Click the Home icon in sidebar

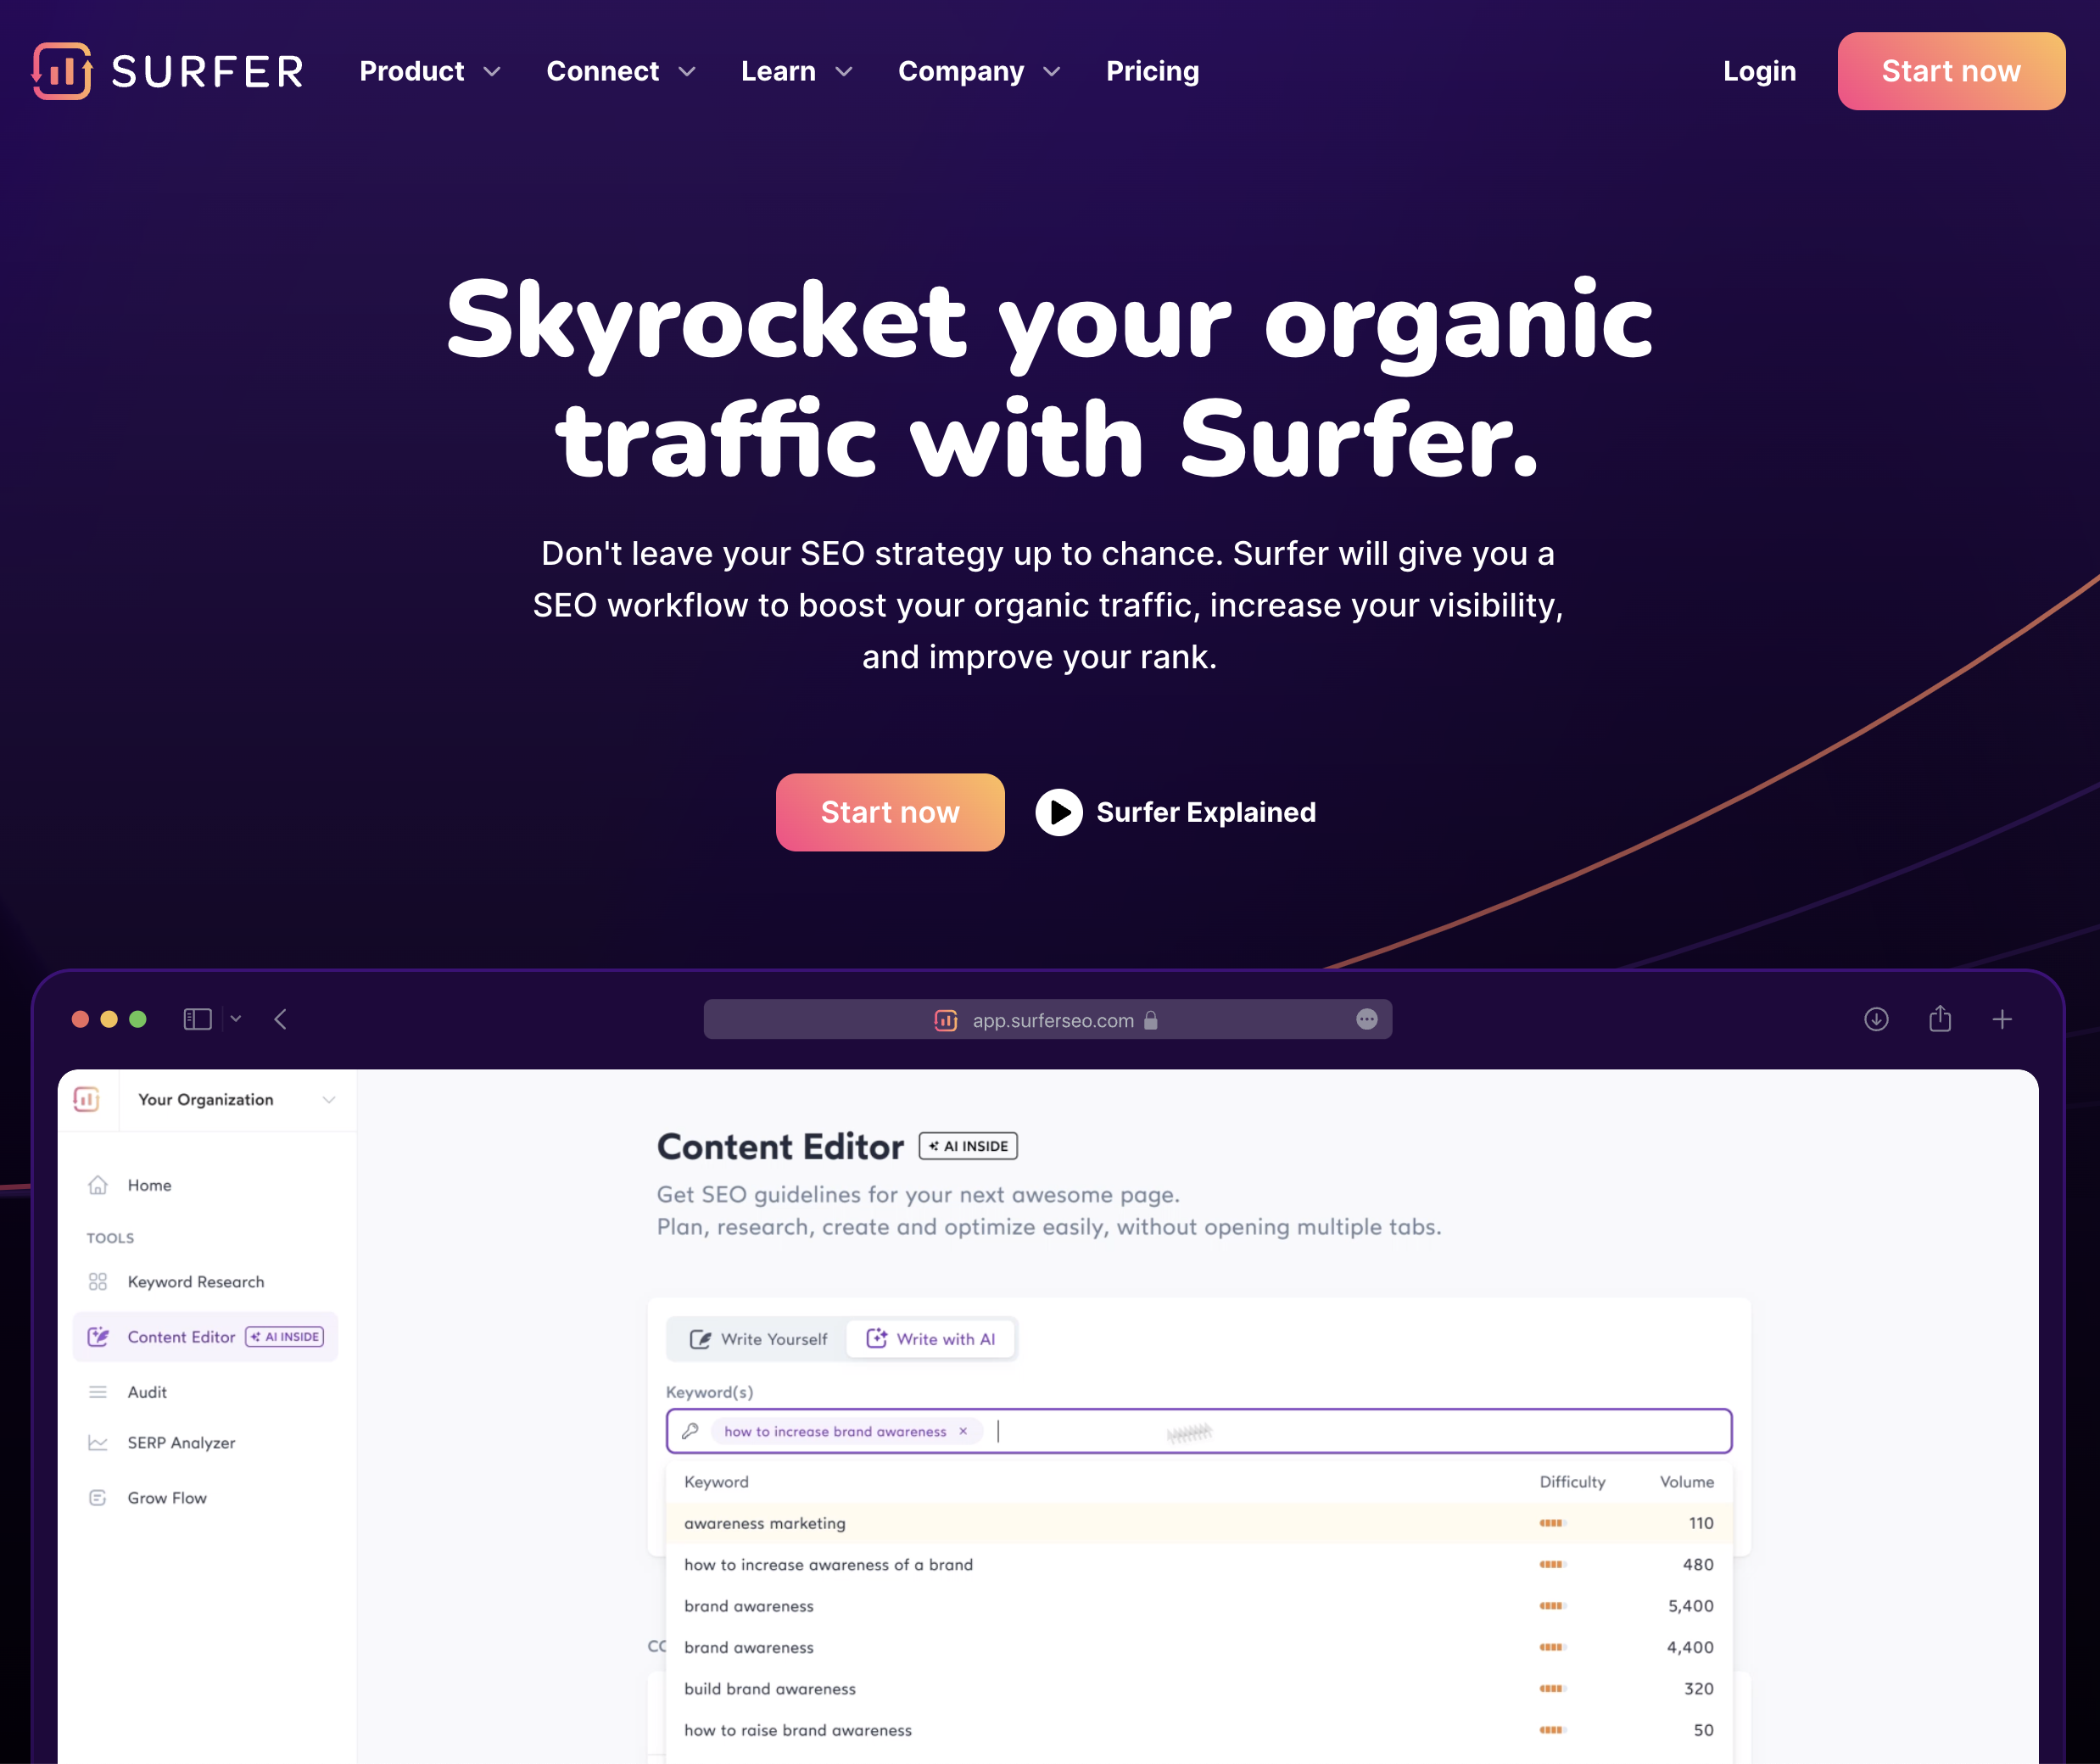100,1185
